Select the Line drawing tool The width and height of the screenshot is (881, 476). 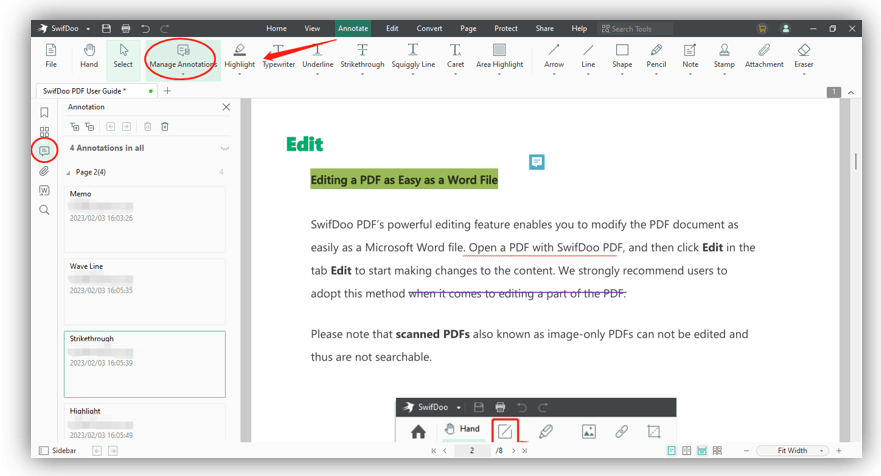tap(588, 56)
